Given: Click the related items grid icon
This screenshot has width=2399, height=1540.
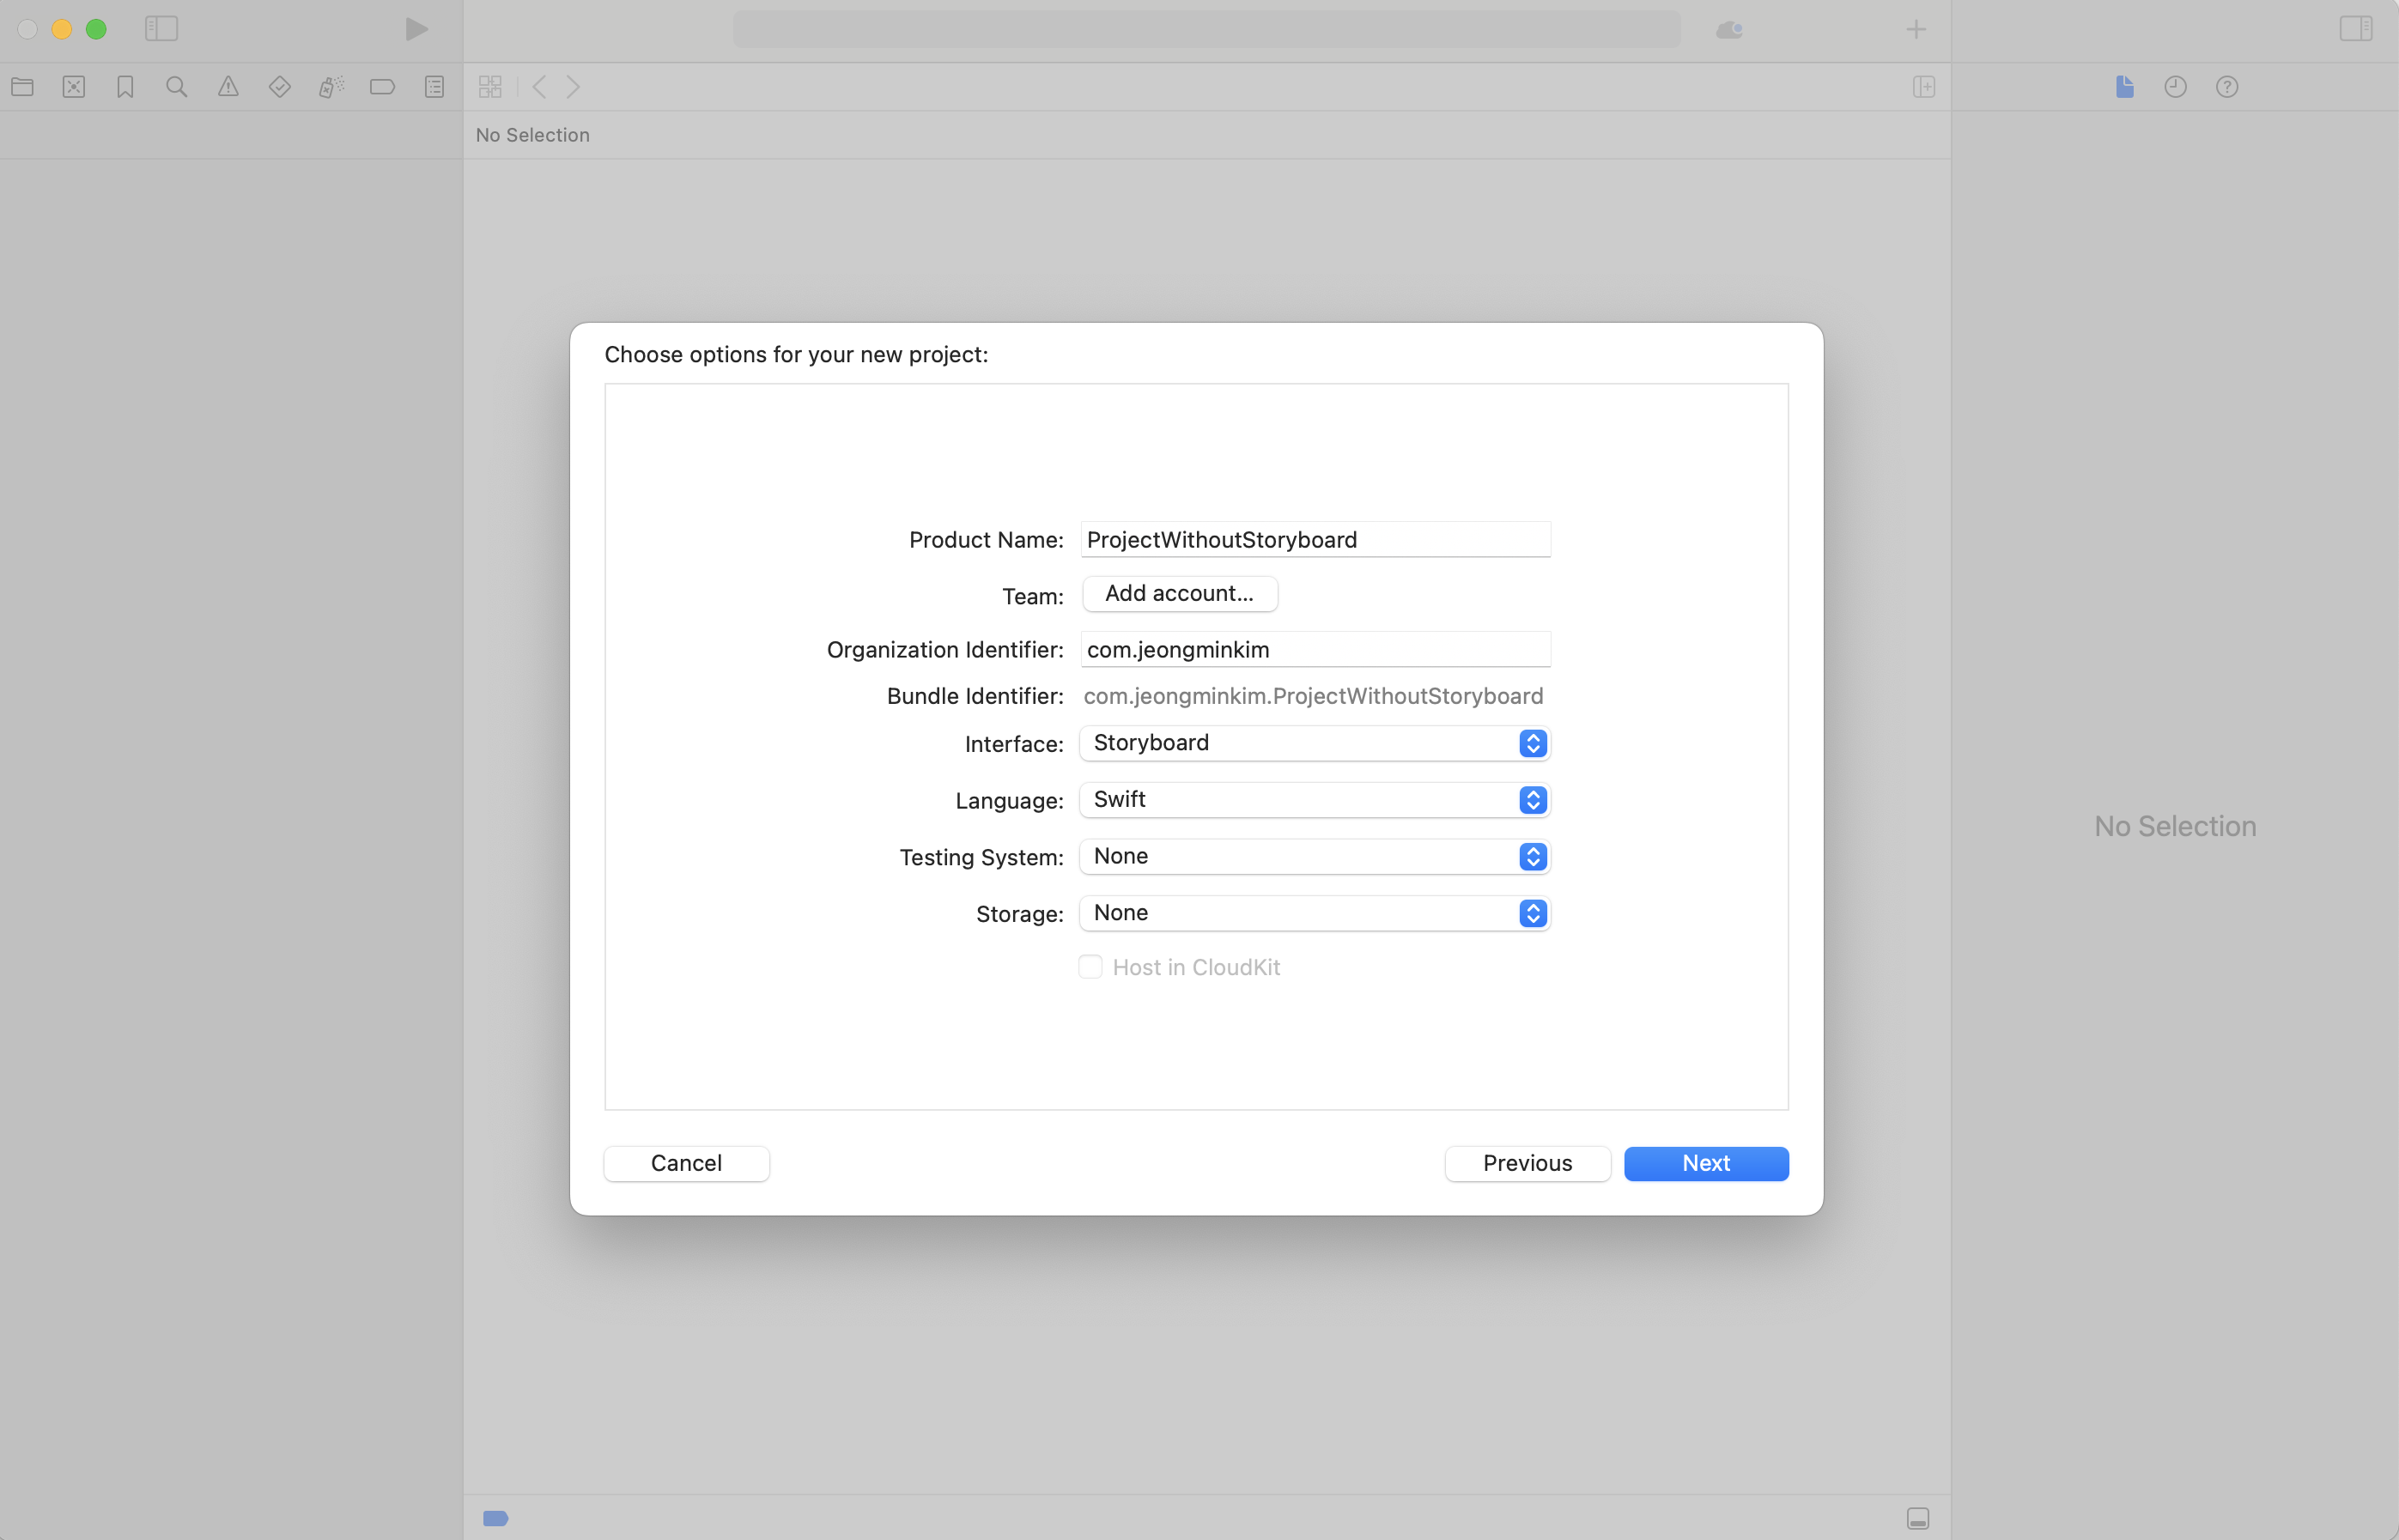Looking at the screenshot, I should click(490, 87).
